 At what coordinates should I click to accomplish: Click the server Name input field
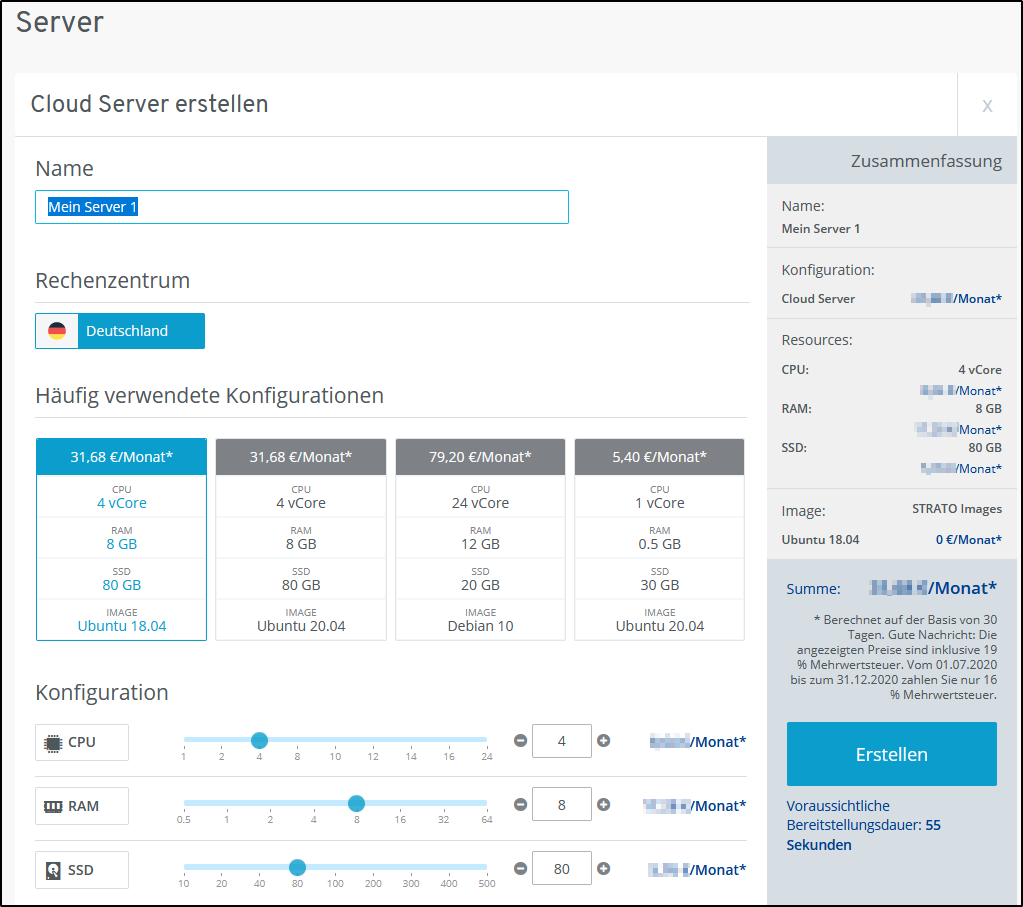(x=301, y=207)
